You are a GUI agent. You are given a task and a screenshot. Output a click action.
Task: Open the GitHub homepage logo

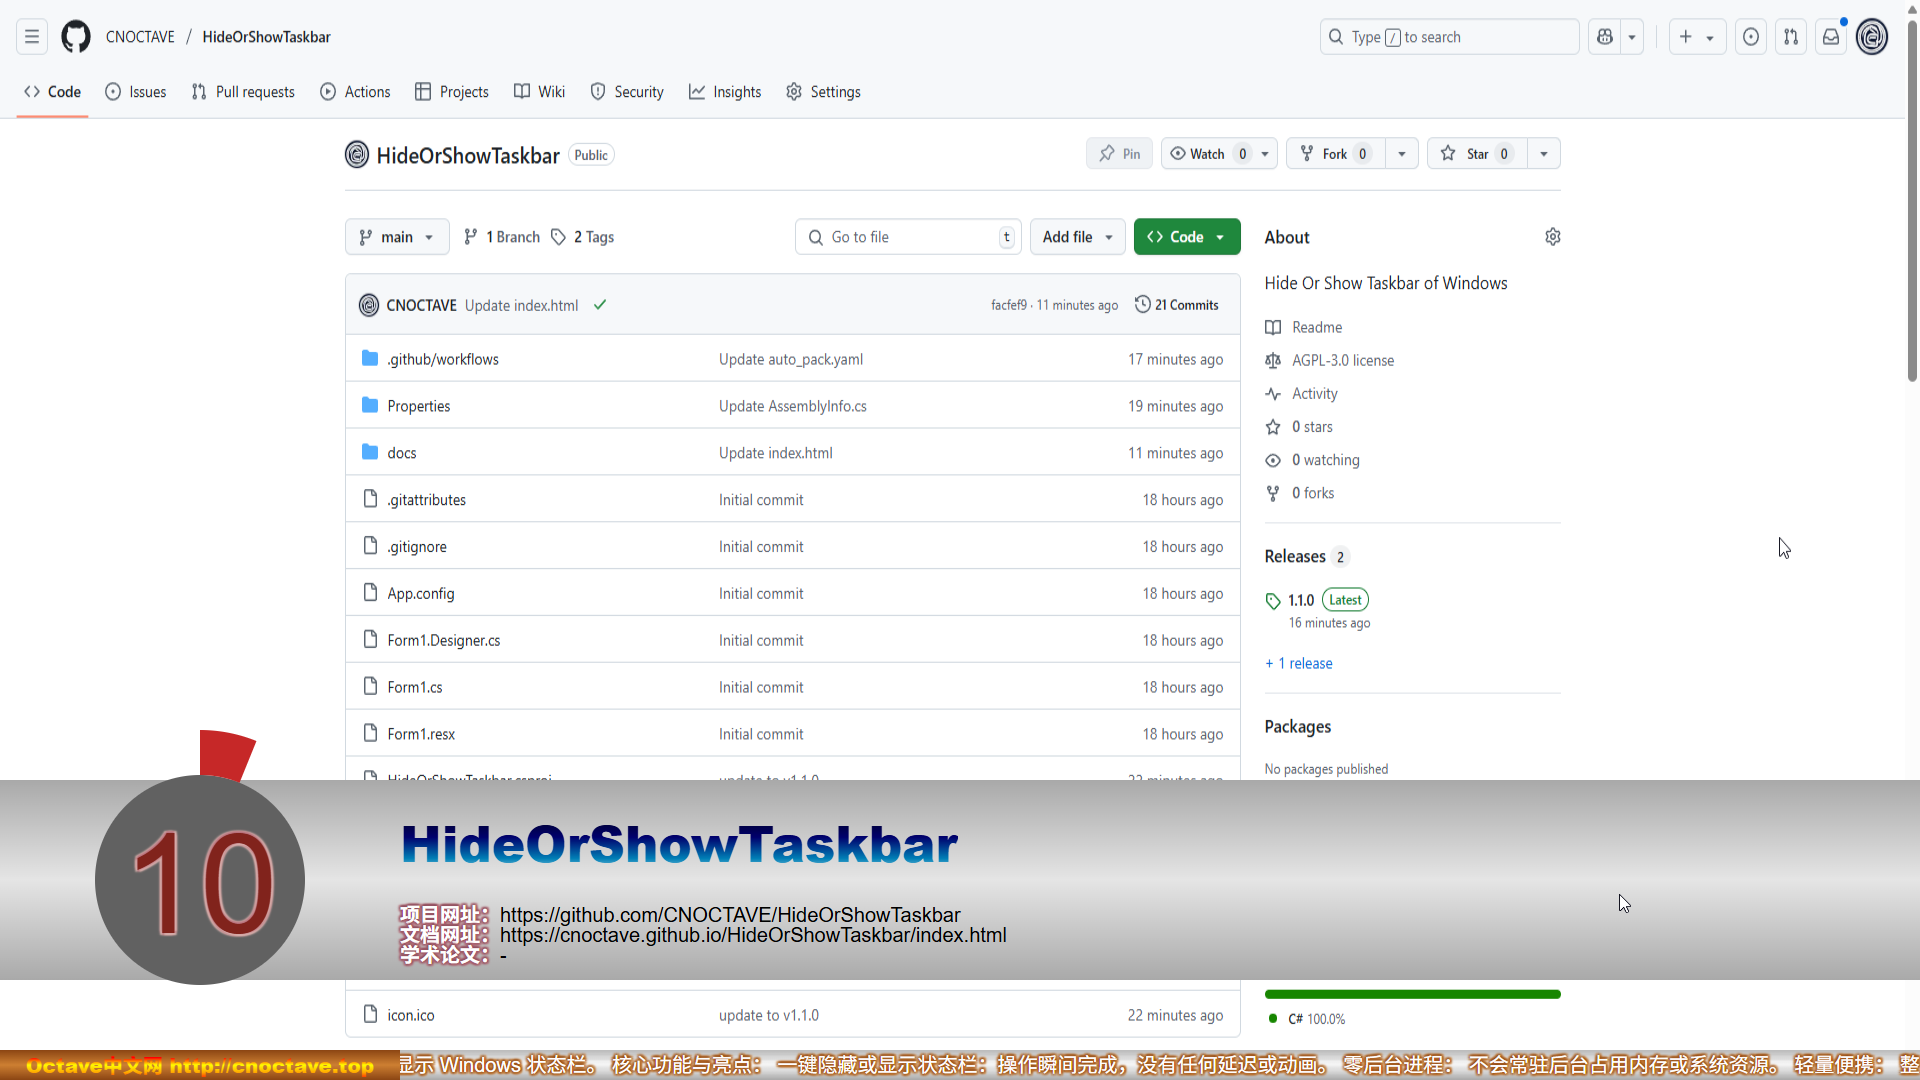tap(76, 37)
